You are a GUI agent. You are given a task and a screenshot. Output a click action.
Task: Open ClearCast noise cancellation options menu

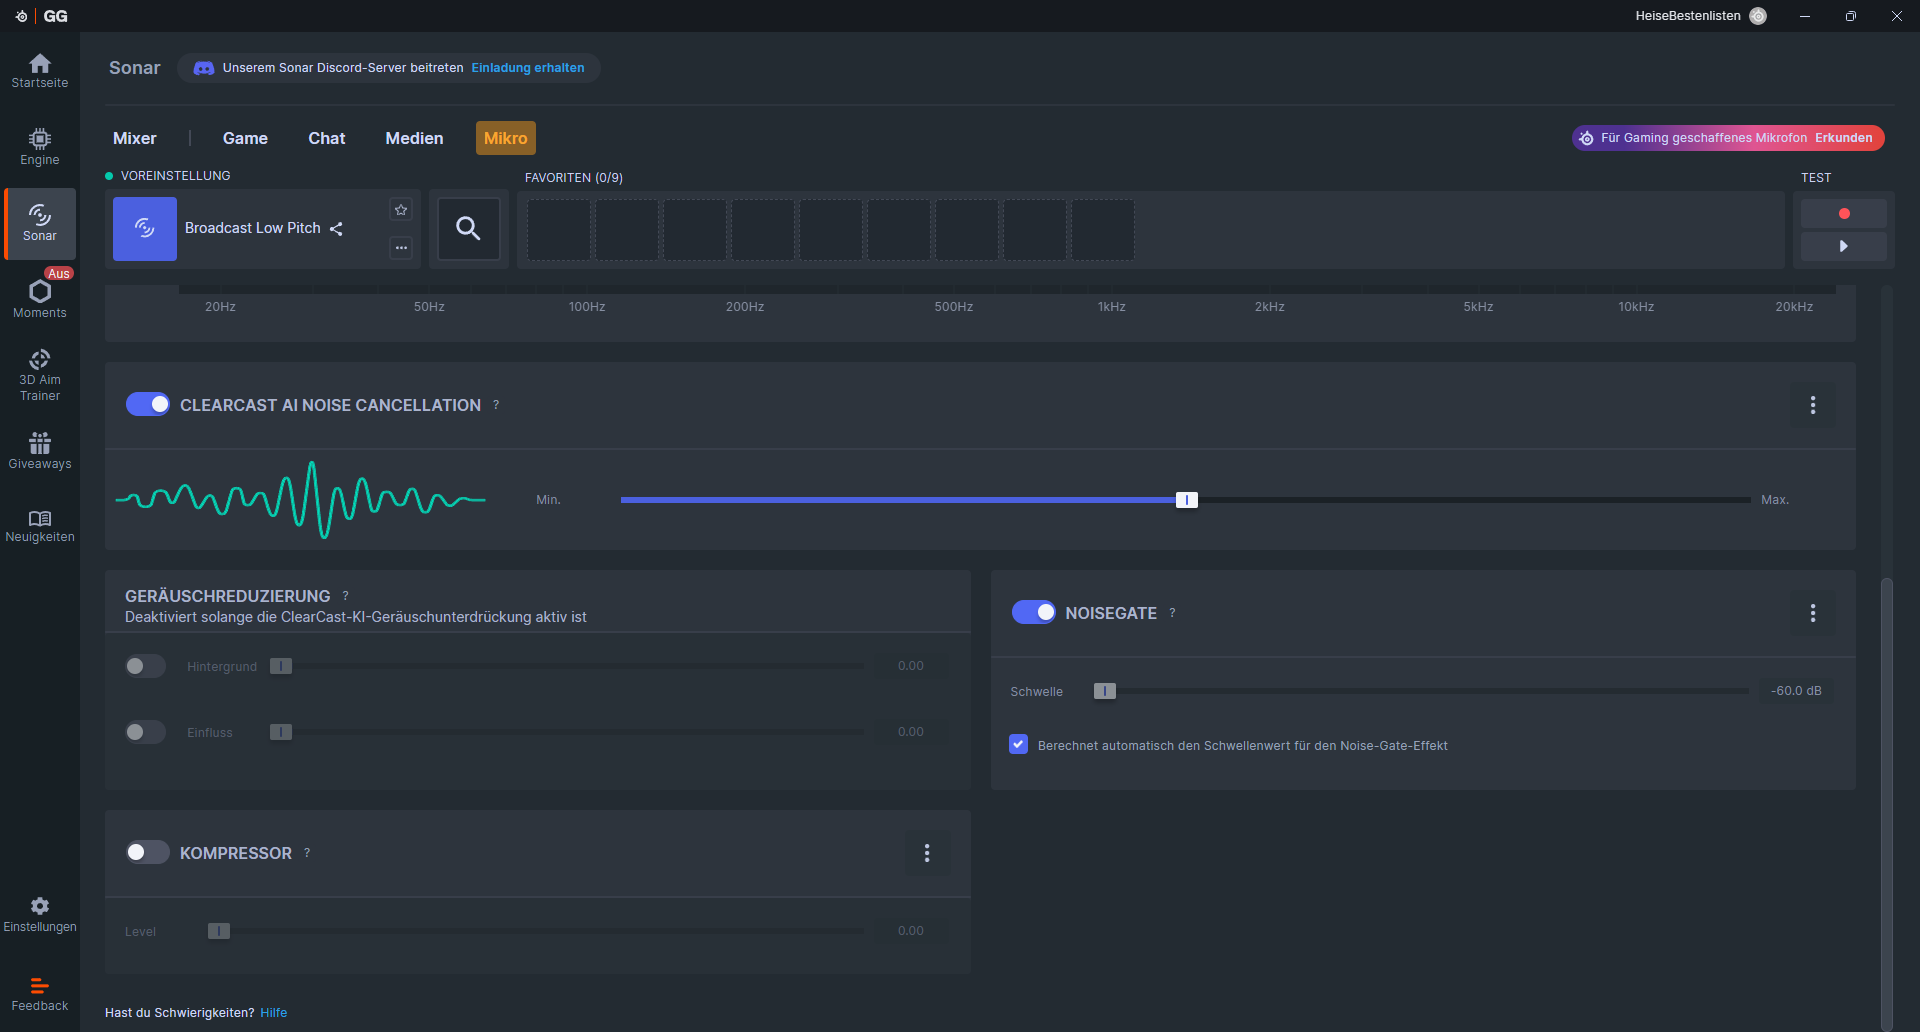click(1812, 405)
